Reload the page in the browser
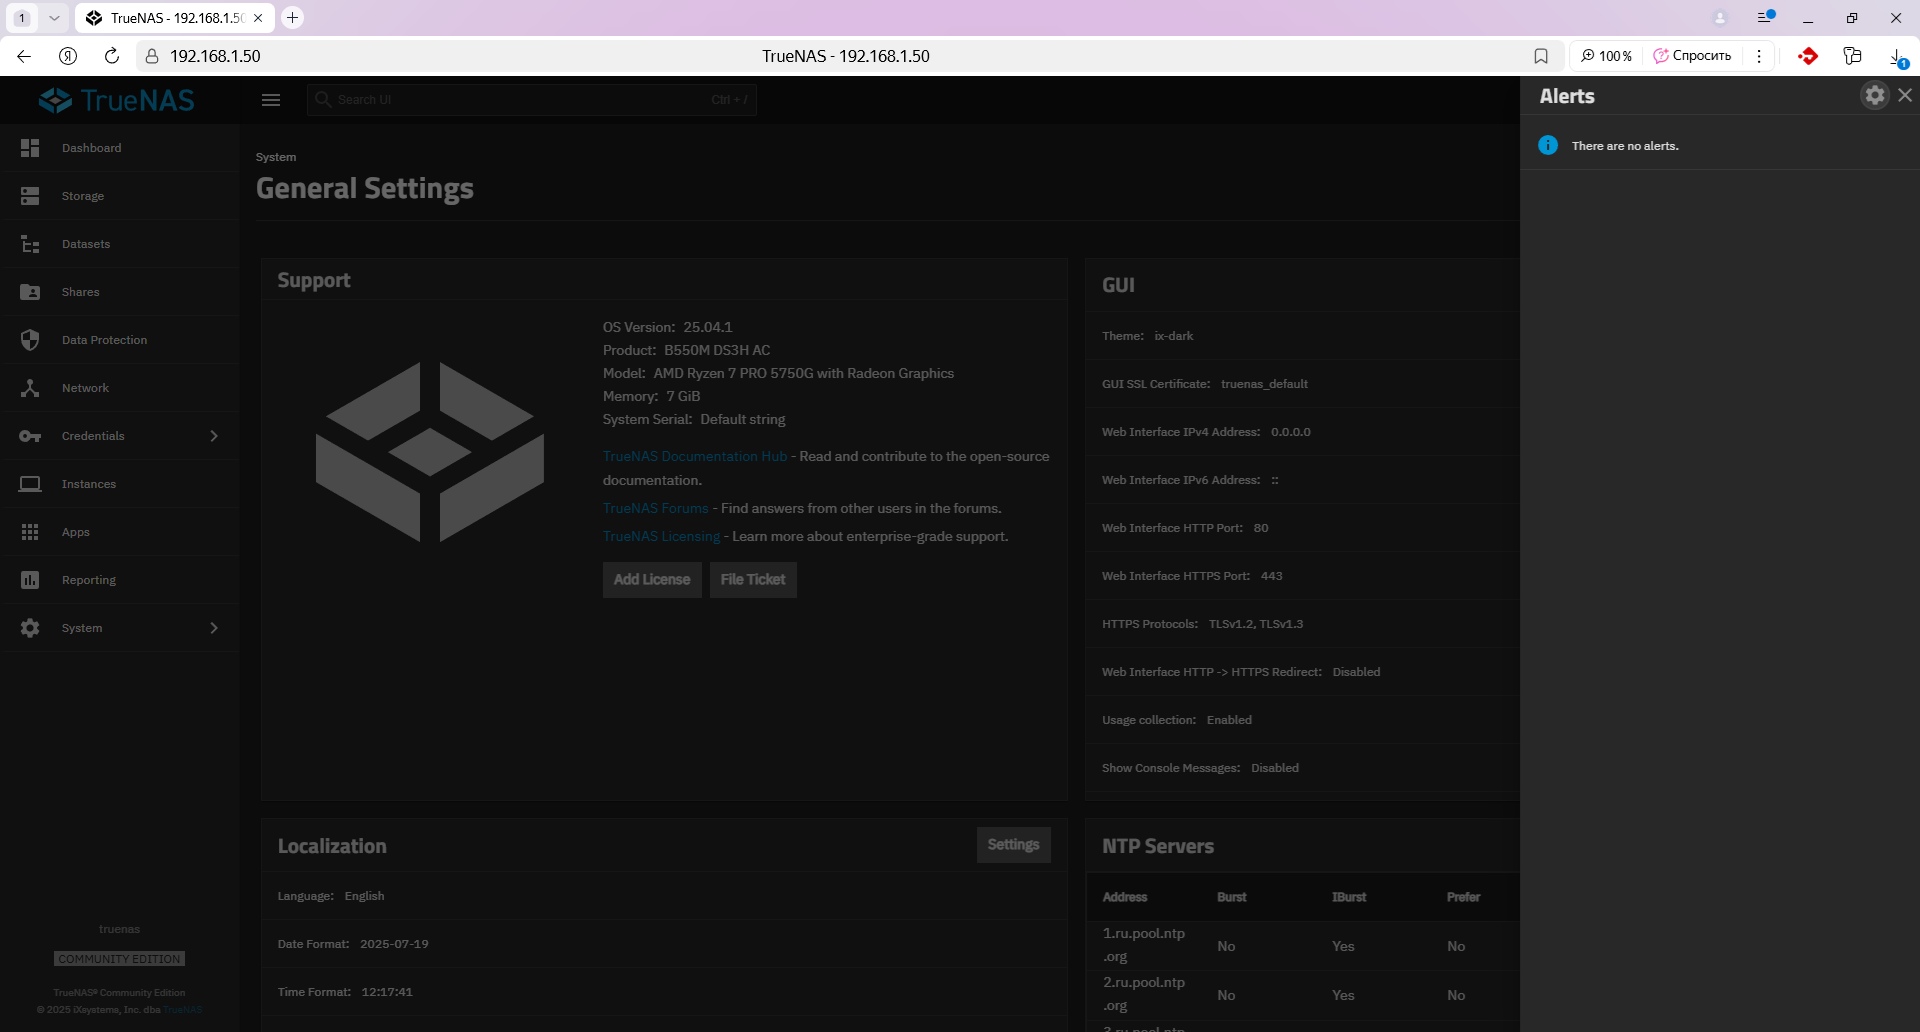 point(112,56)
